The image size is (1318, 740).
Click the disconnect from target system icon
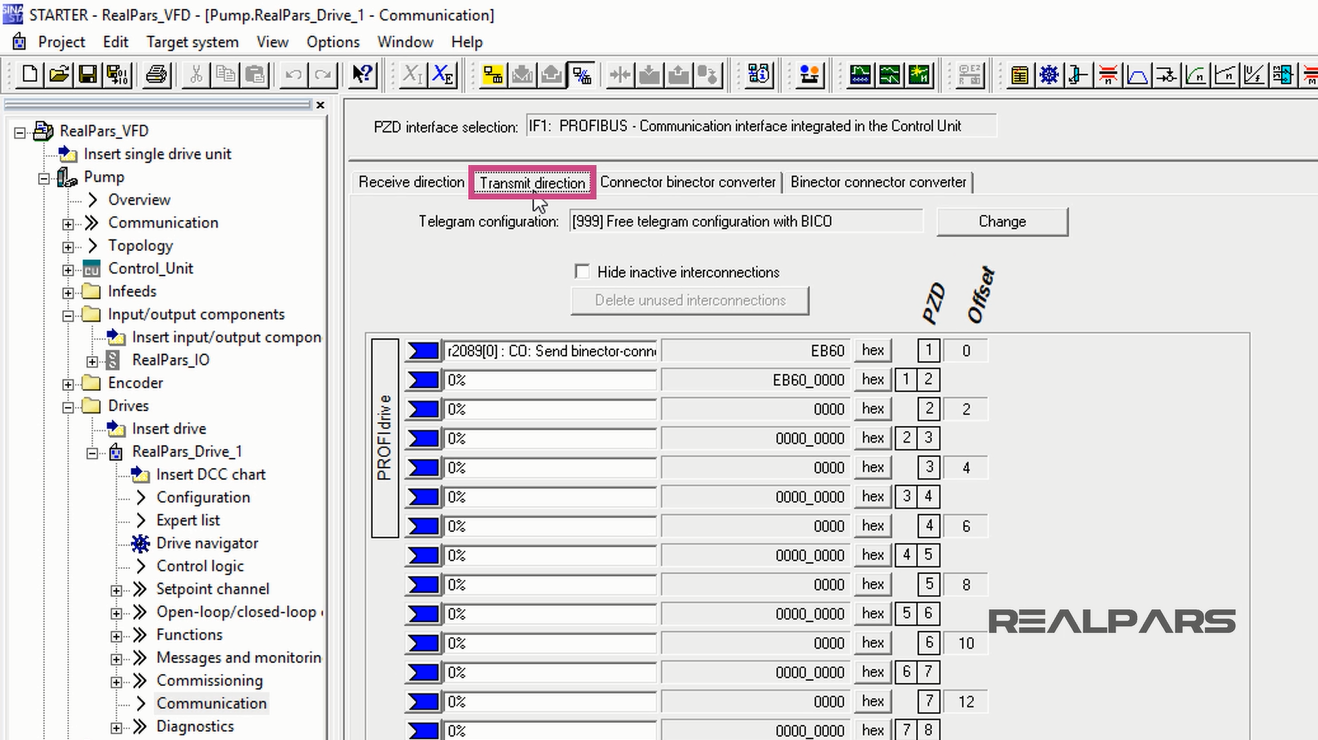tap(581, 75)
